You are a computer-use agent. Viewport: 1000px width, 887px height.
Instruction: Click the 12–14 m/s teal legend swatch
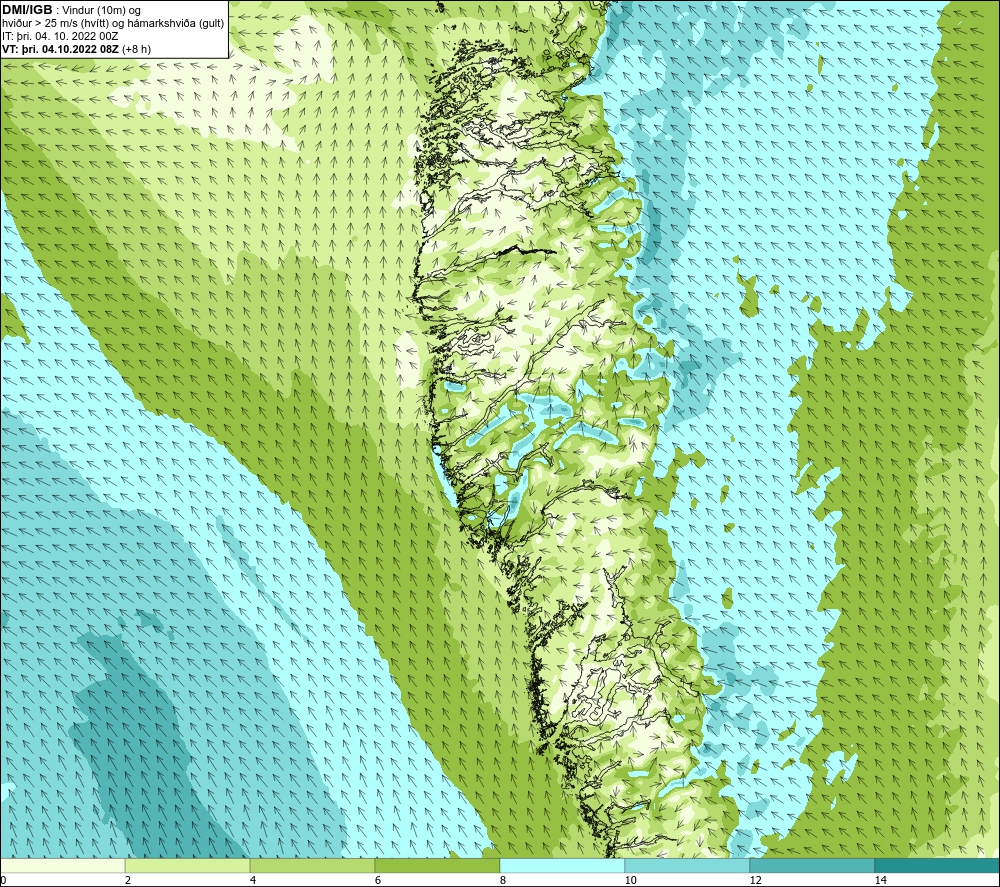click(x=812, y=865)
